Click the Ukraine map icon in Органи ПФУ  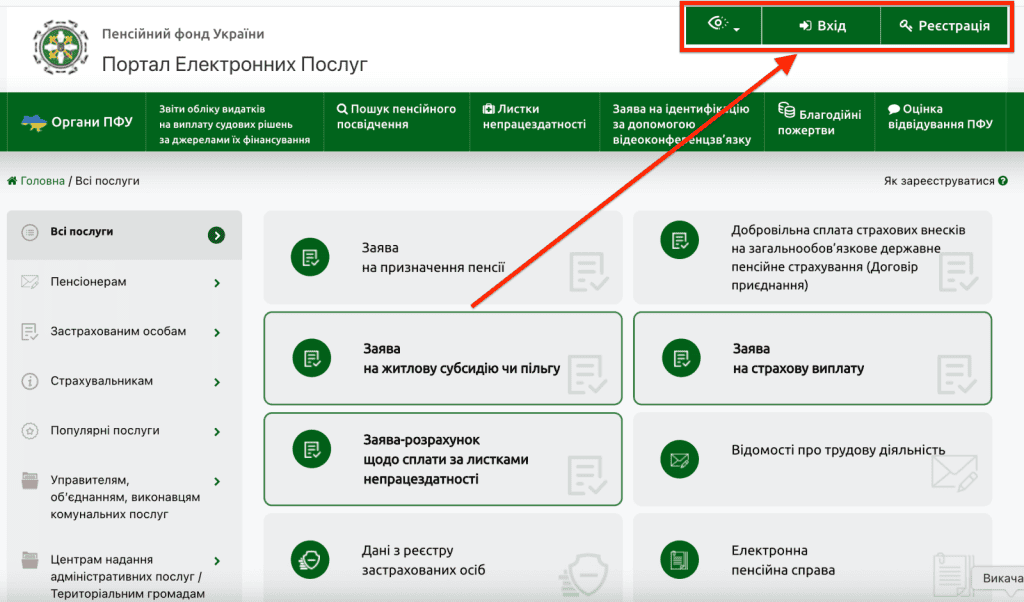click(x=33, y=122)
